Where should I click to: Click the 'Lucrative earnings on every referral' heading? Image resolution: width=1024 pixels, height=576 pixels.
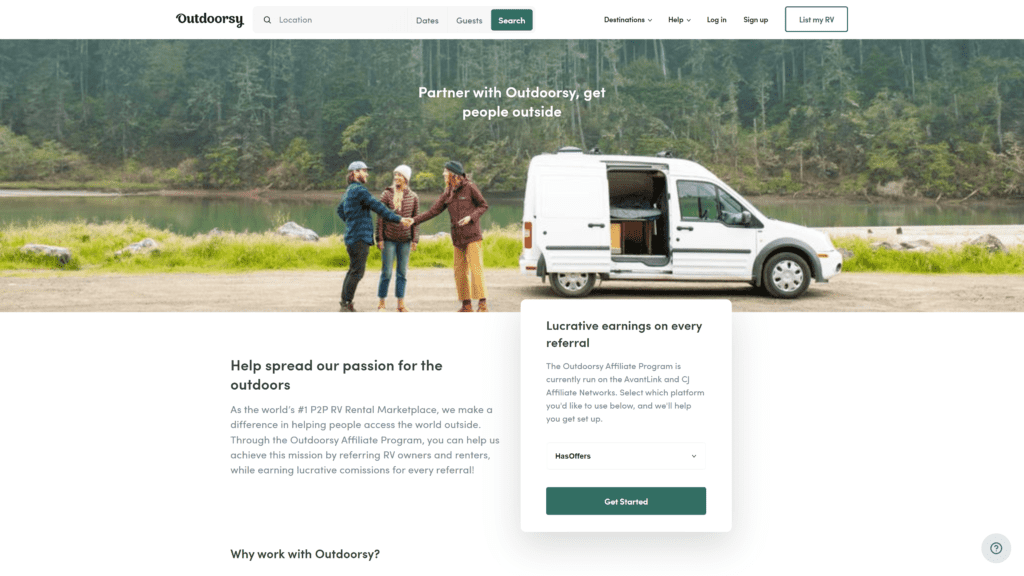(624, 334)
